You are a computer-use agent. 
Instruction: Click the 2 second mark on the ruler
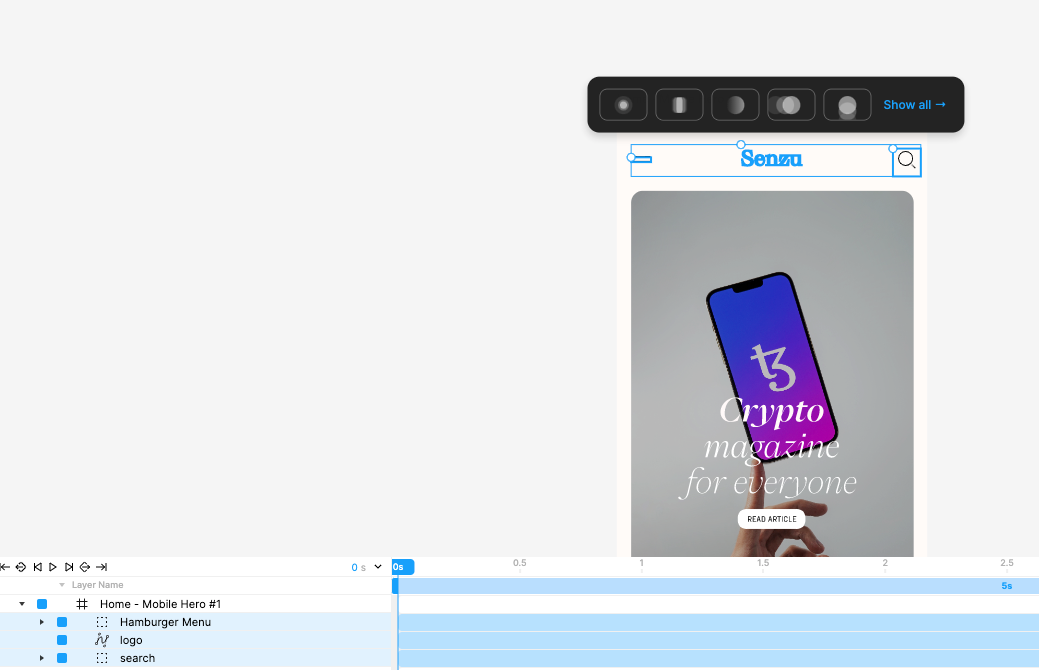[885, 563]
